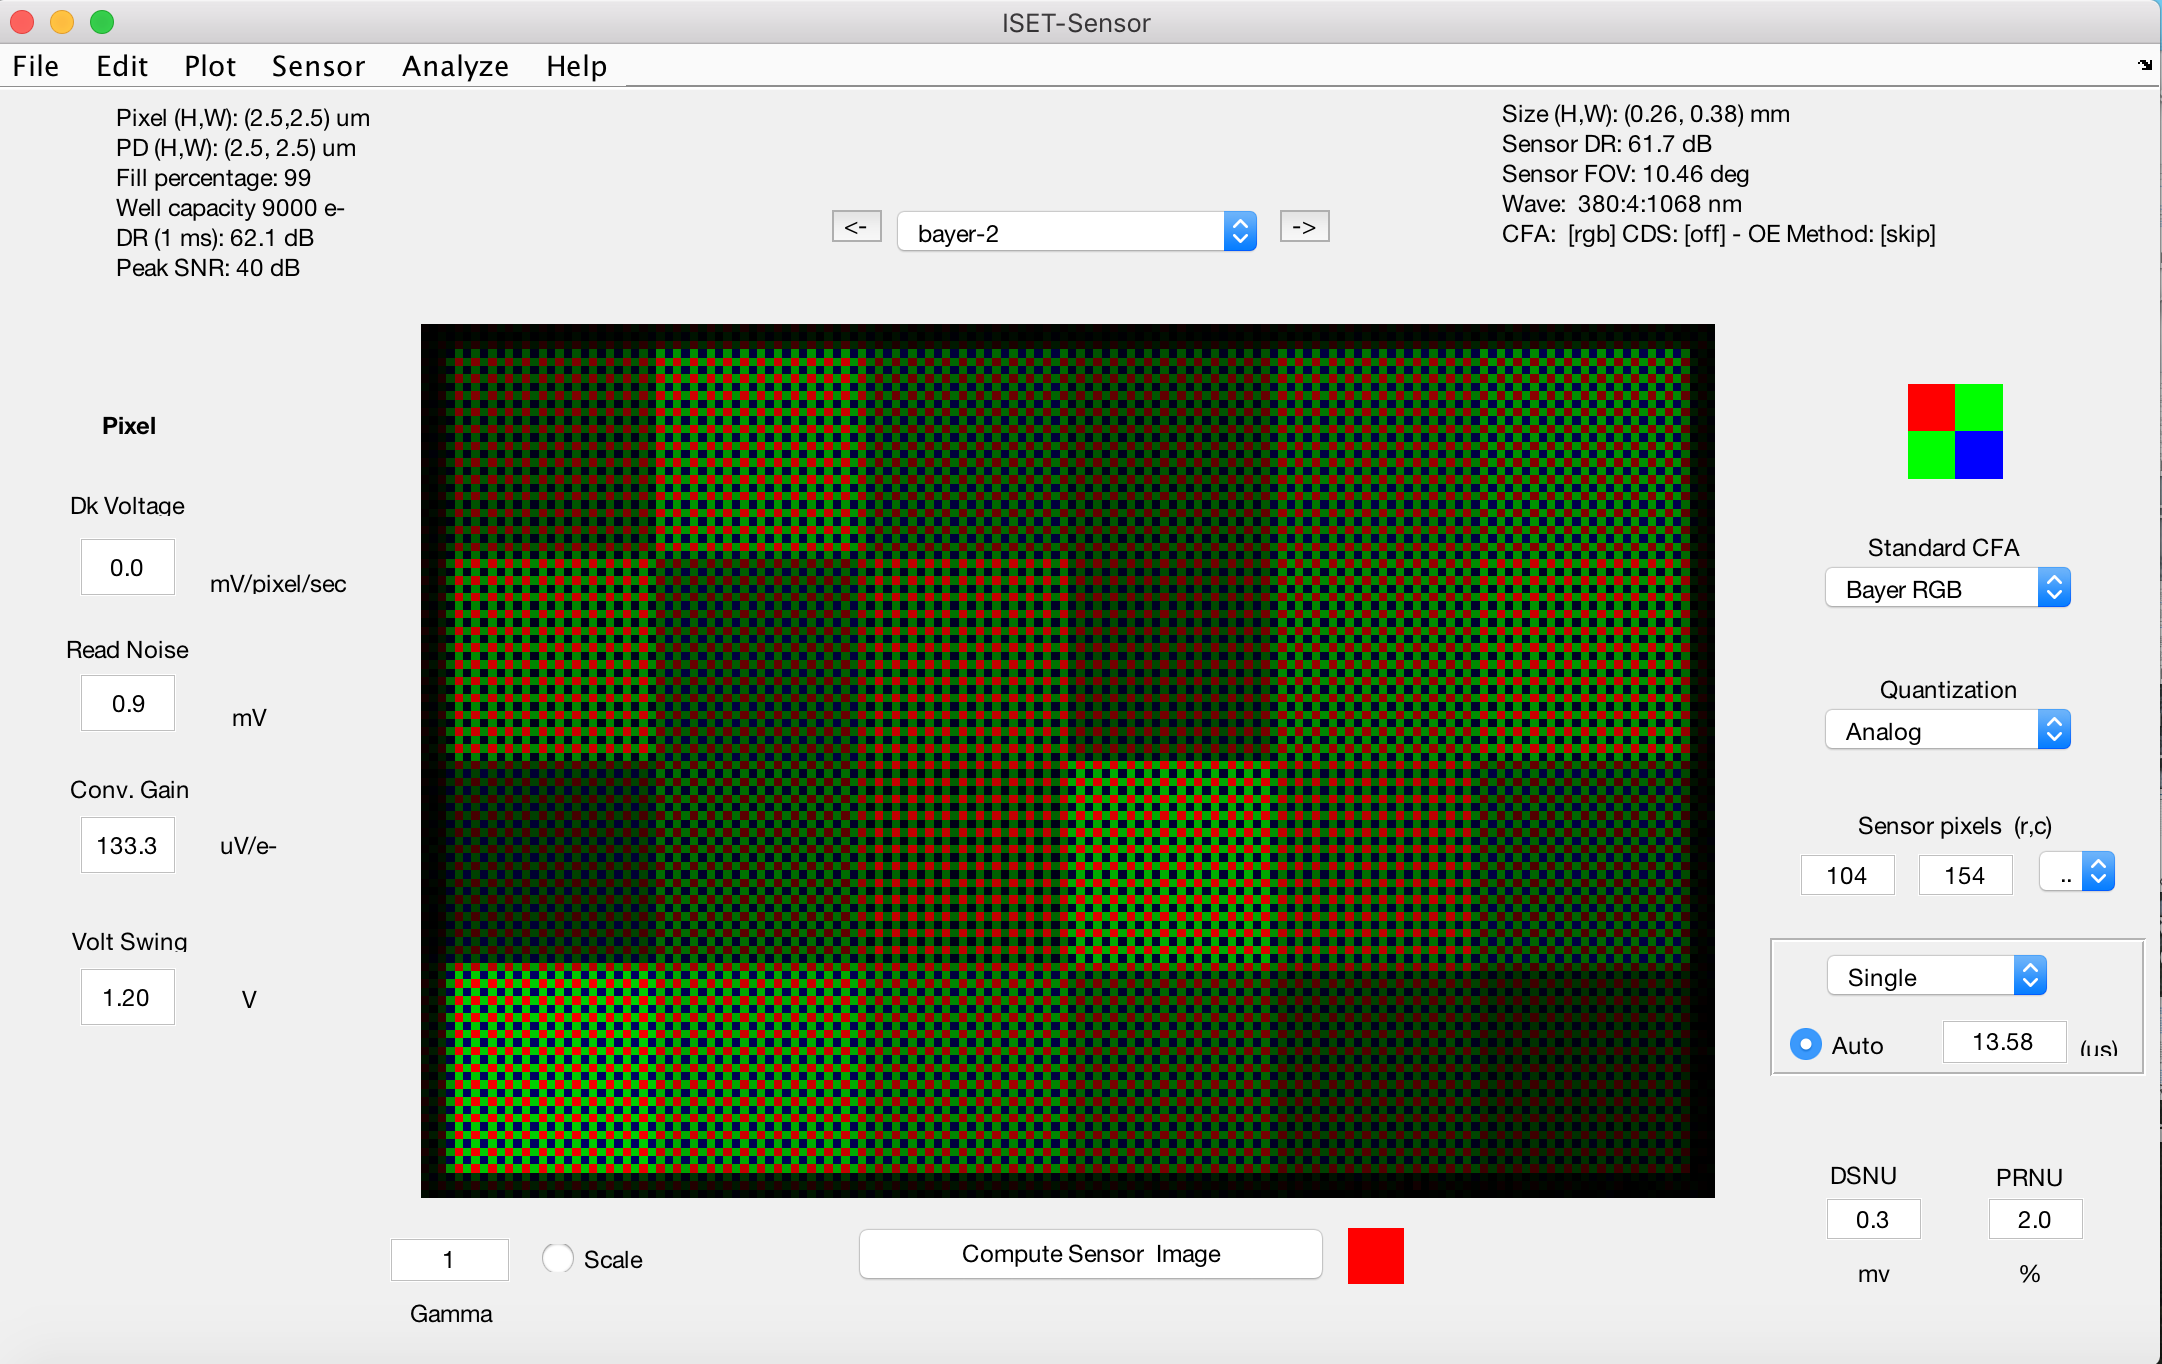The width and height of the screenshot is (2162, 1364).
Task: Click the dock arrow icon at top right
Action: point(2144,65)
